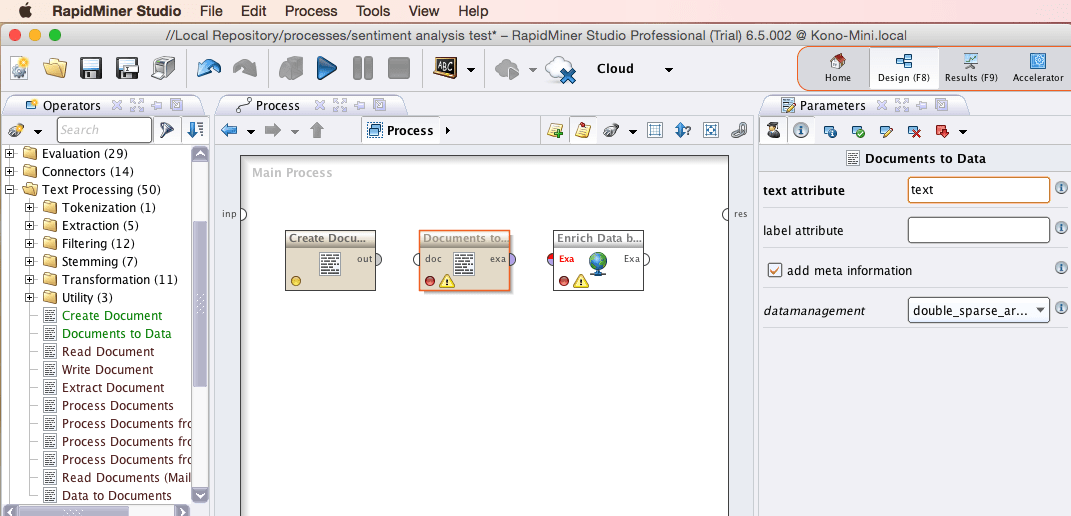The image size is (1071, 516).
Task: Open the Operators plug icon dropdown arrow
Action: click(x=38, y=131)
